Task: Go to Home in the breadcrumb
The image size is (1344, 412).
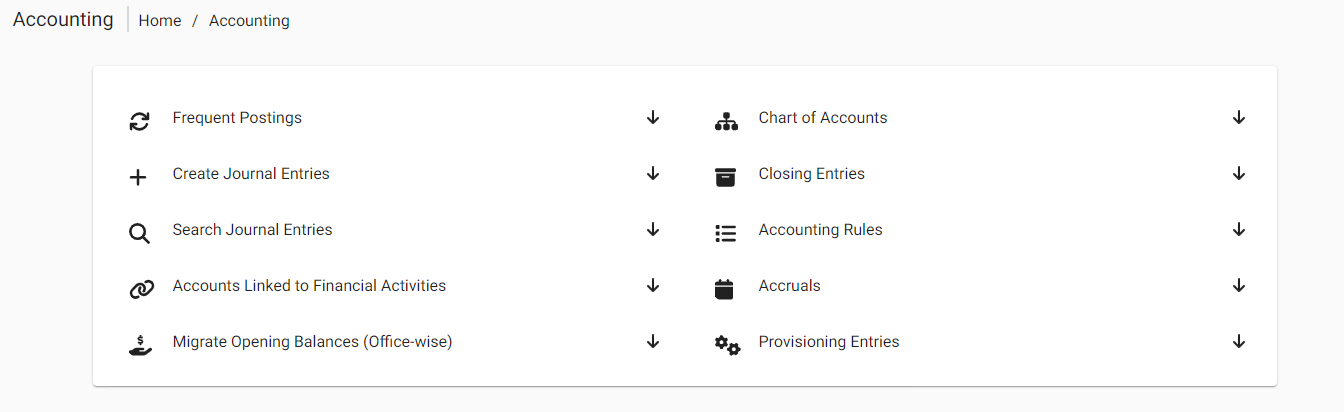Action: (x=160, y=21)
